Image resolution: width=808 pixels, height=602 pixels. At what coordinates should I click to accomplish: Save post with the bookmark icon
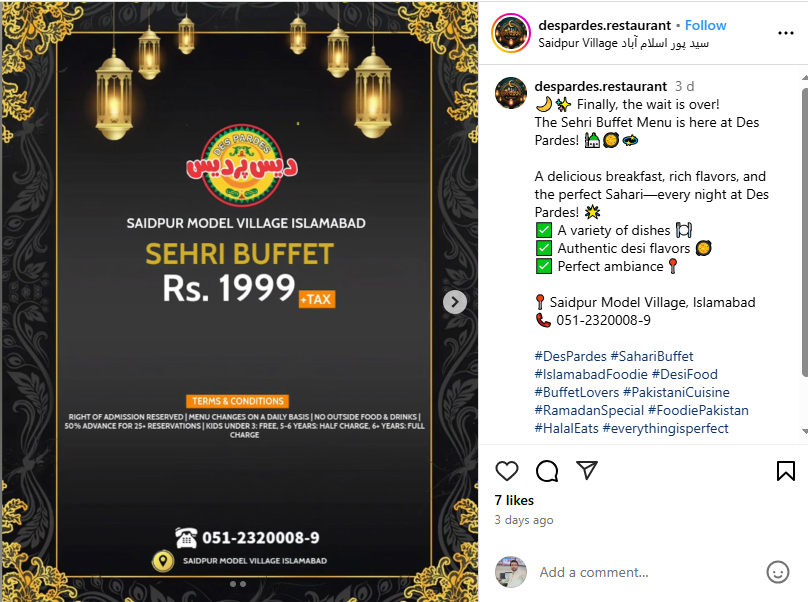785,471
